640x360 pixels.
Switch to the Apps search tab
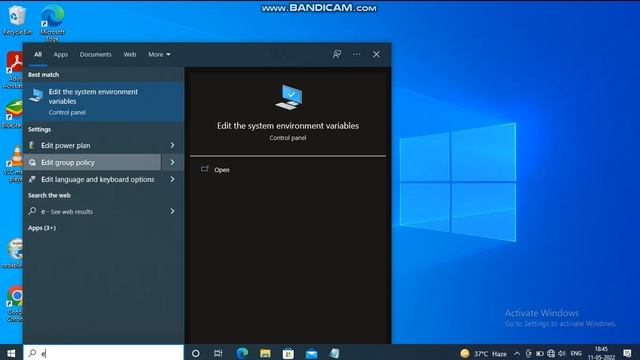(61, 54)
